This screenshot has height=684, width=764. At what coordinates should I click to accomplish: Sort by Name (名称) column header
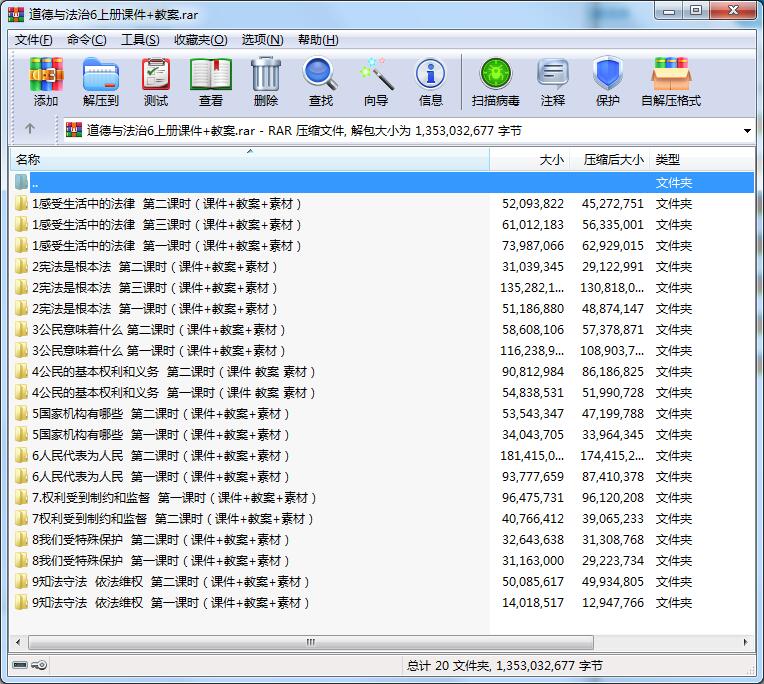pyautogui.click(x=250, y=159)
